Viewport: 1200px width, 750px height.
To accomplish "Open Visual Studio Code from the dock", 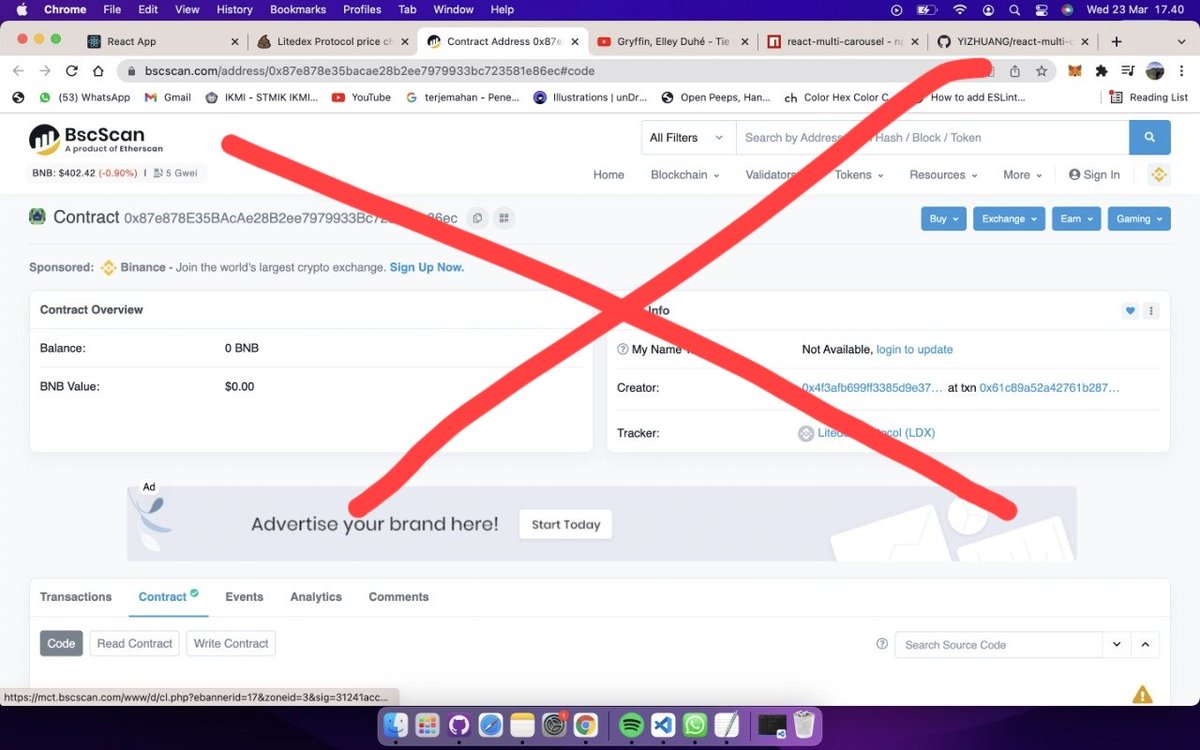I will (x=663, y=725).
